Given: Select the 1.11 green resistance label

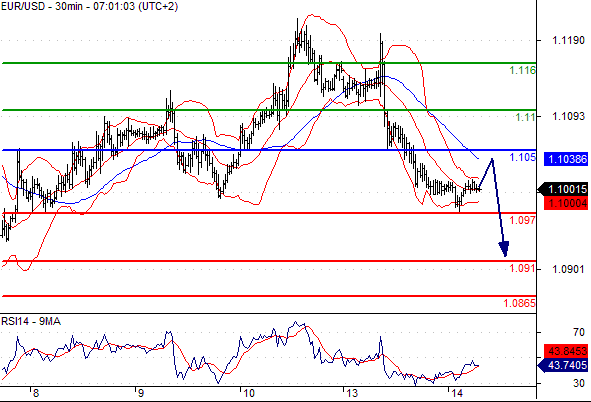Looking at the screenshot, I should [525, 117].
